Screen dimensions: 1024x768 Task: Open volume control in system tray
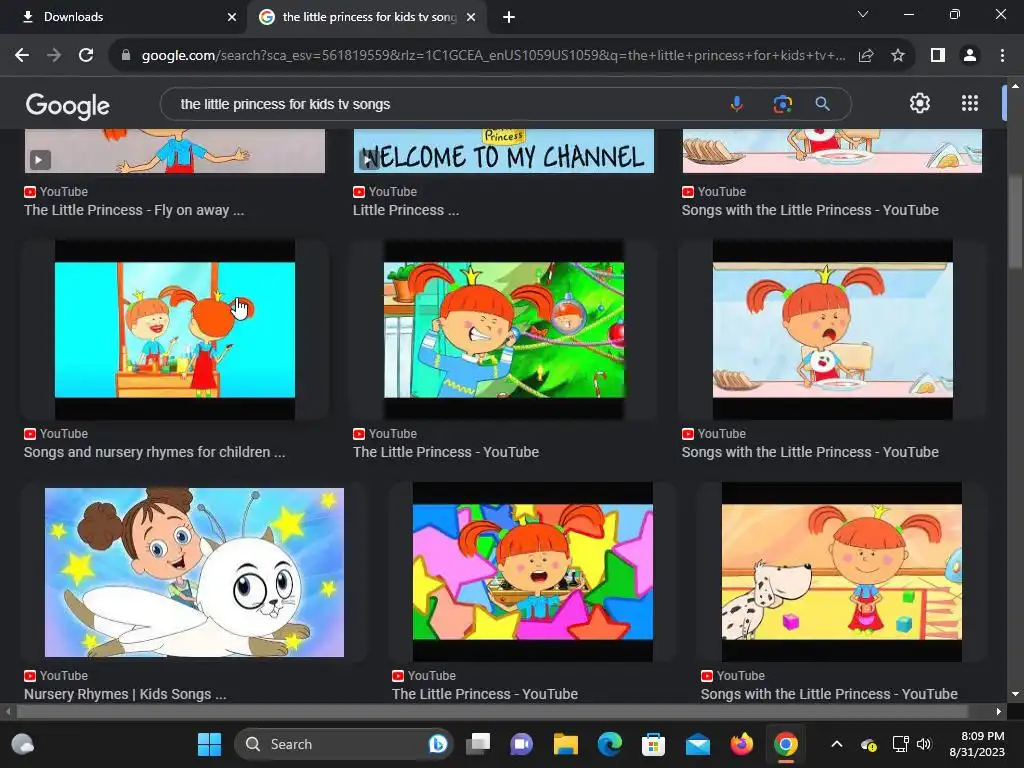[x=923, y=744]
